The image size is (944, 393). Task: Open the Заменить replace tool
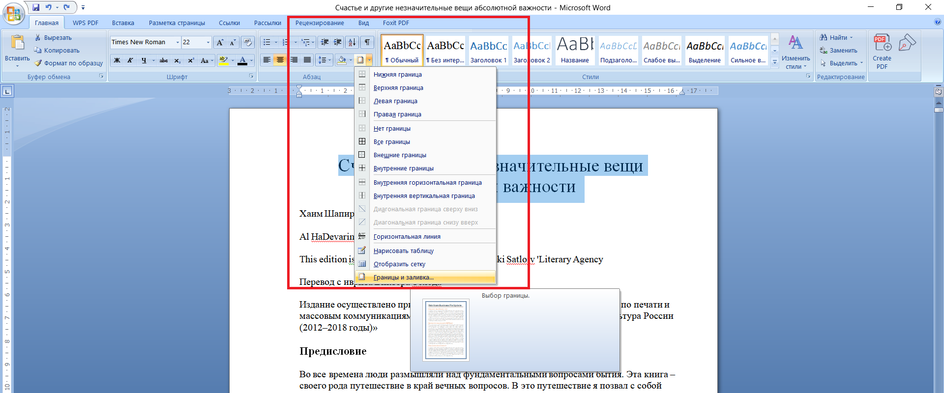(839, 50)
